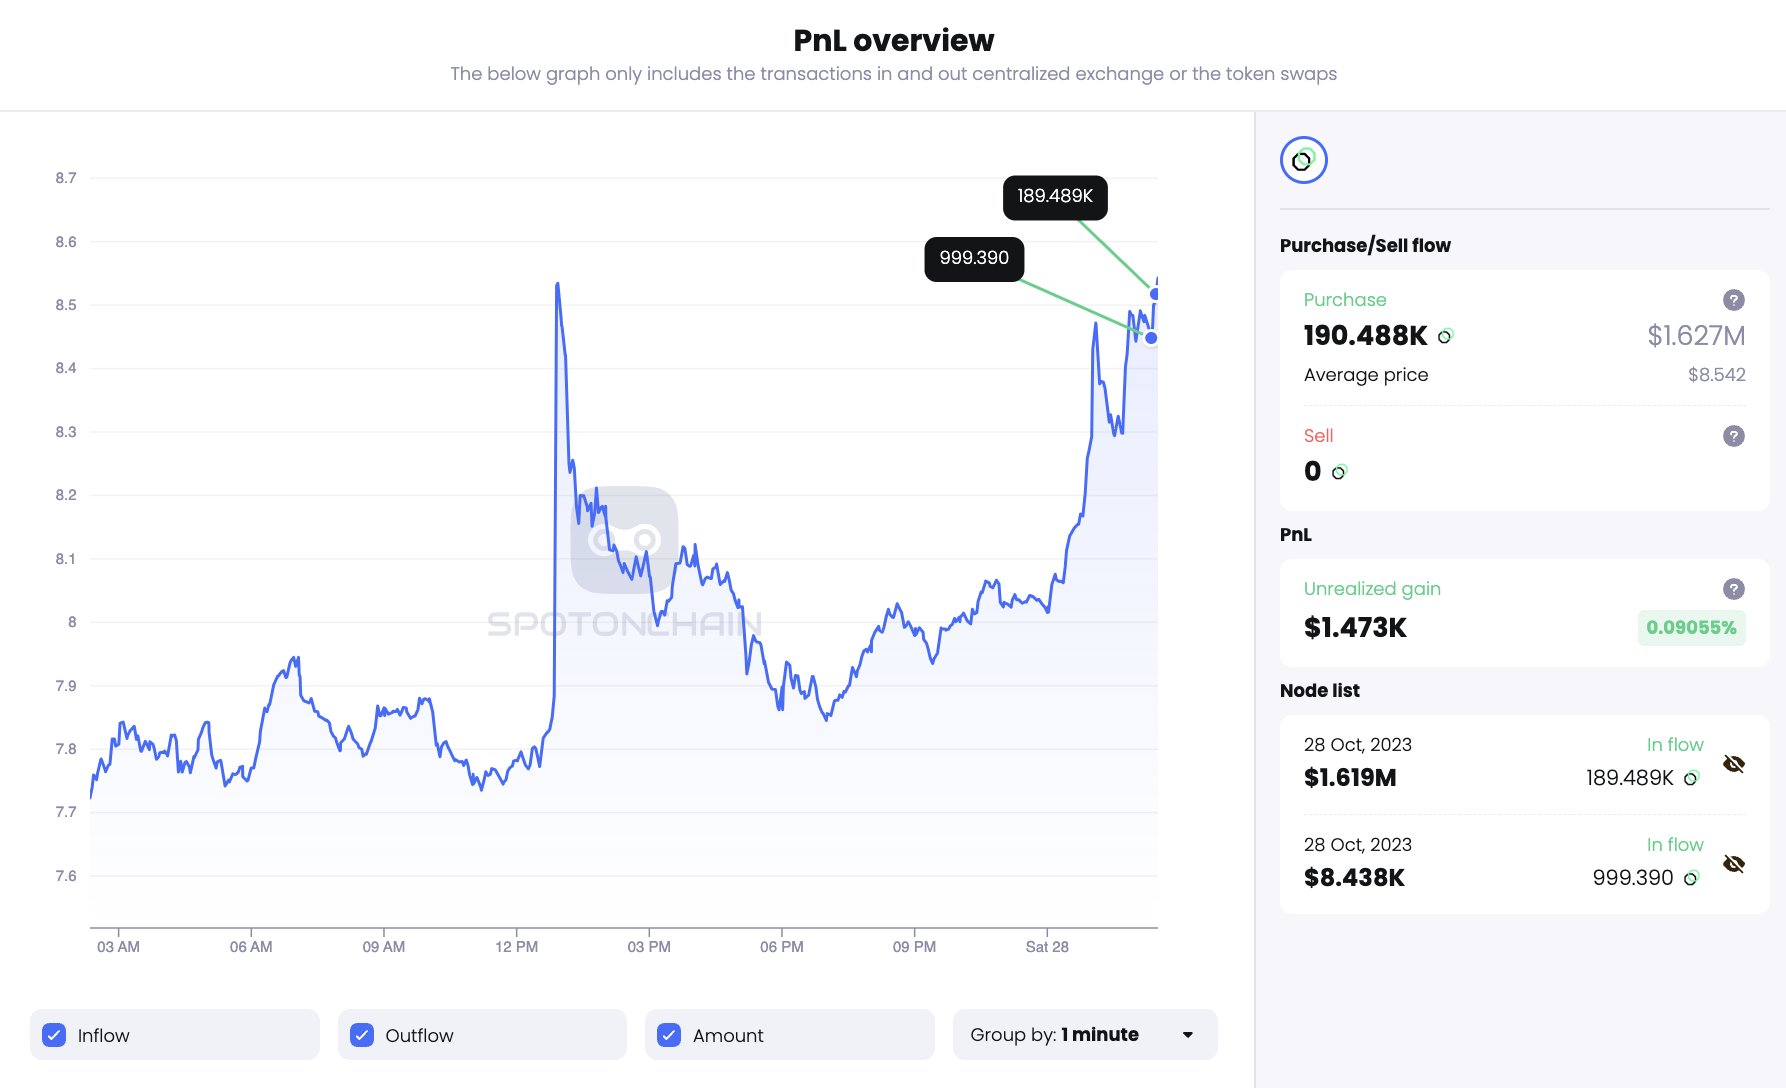Click the Purchase help question mark icon

coord(1734,300)
